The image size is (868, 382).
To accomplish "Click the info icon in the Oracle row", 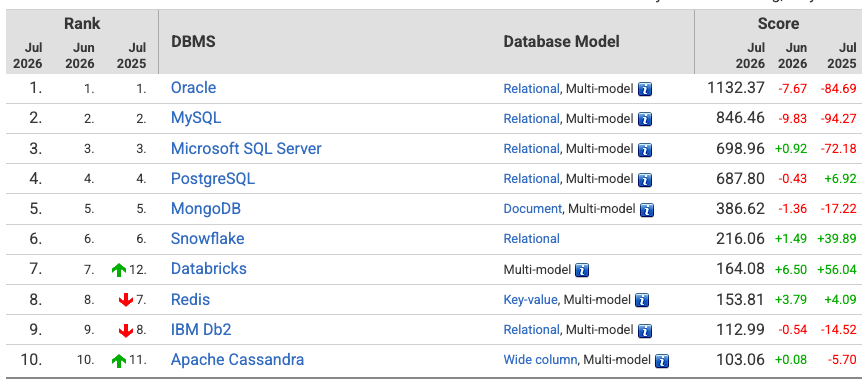I will click(x=645, y=89).
